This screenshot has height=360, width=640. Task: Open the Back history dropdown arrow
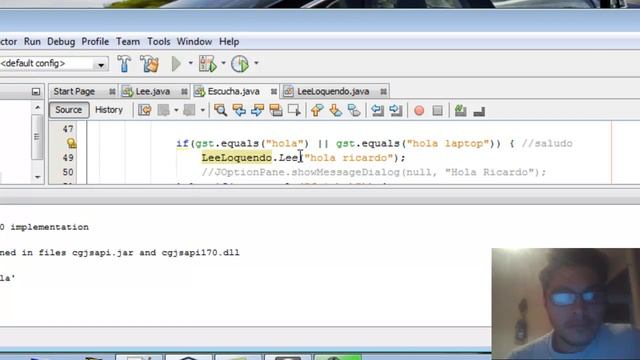pos(176,110)
